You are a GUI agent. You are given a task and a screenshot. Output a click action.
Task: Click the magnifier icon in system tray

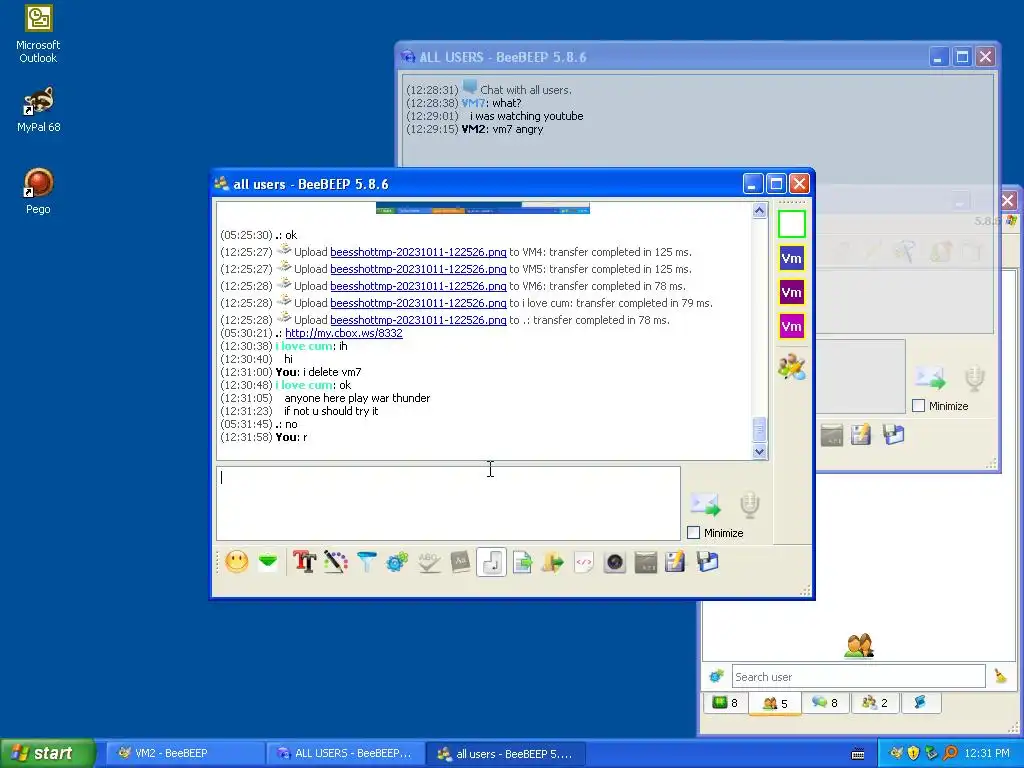(x=950, y=753)
